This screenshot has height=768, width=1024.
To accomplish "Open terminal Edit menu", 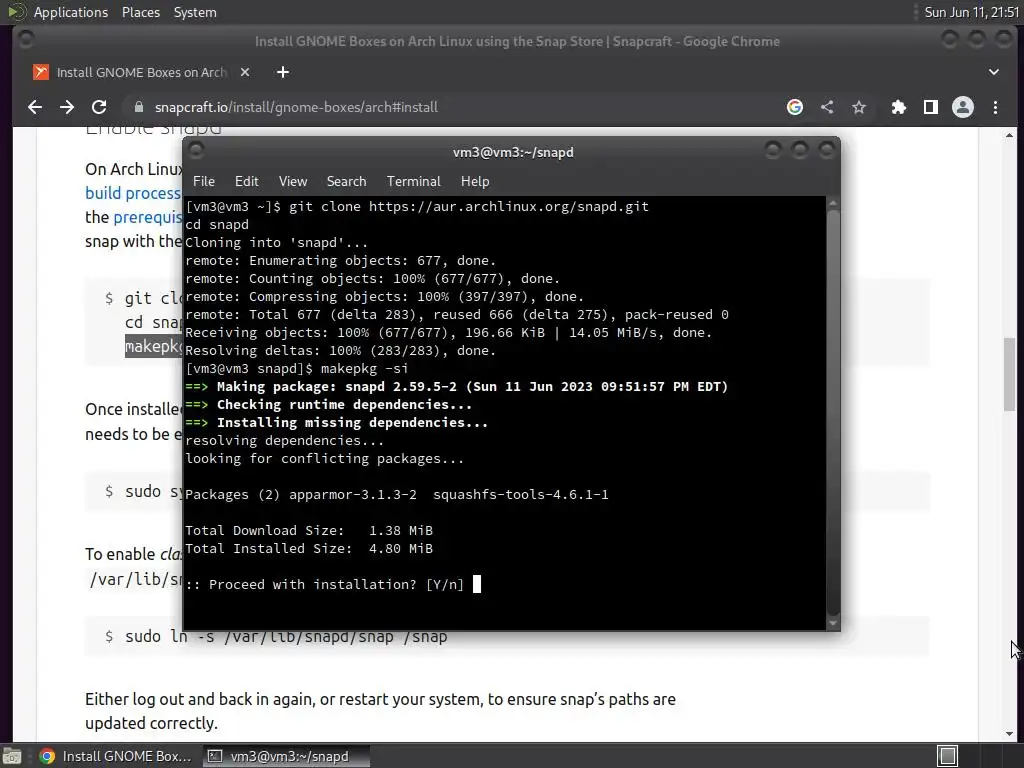I will click(x=246, y=181).
